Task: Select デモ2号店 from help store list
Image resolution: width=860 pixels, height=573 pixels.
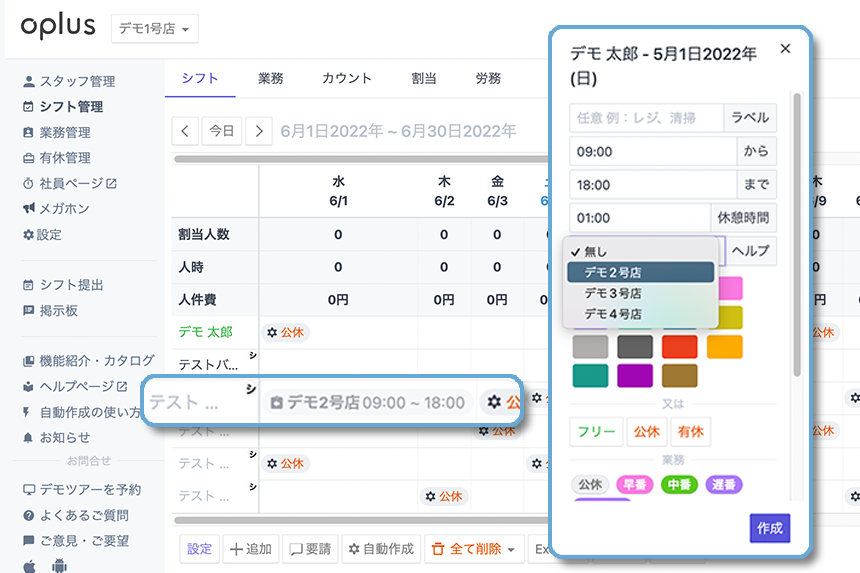Action: pyautogui.click(x=641, y=272)
